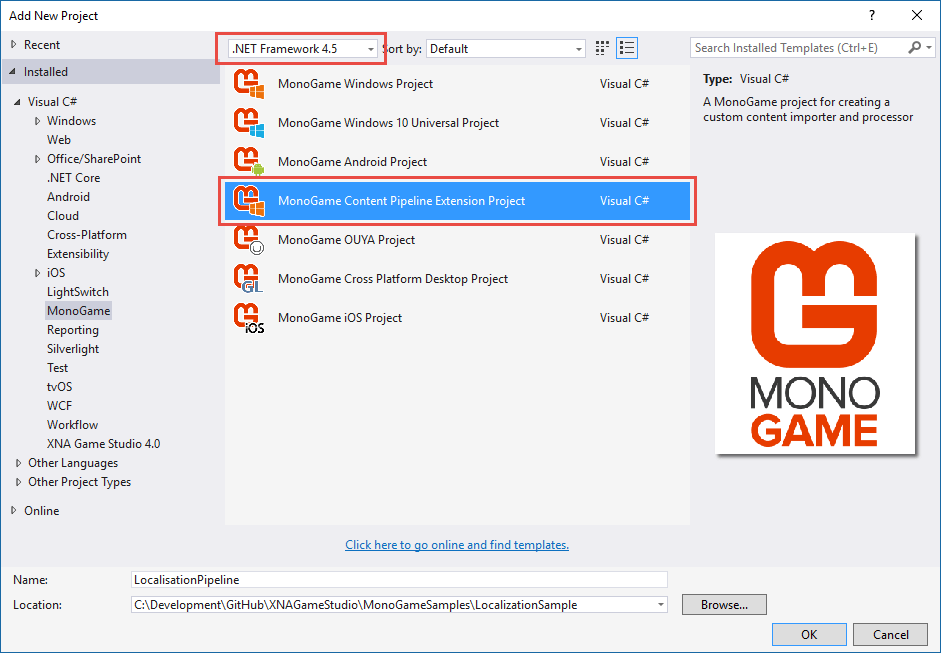
Task: Choose MonoGame Windows 10 Universal Project name
Action: pos(388,123)
